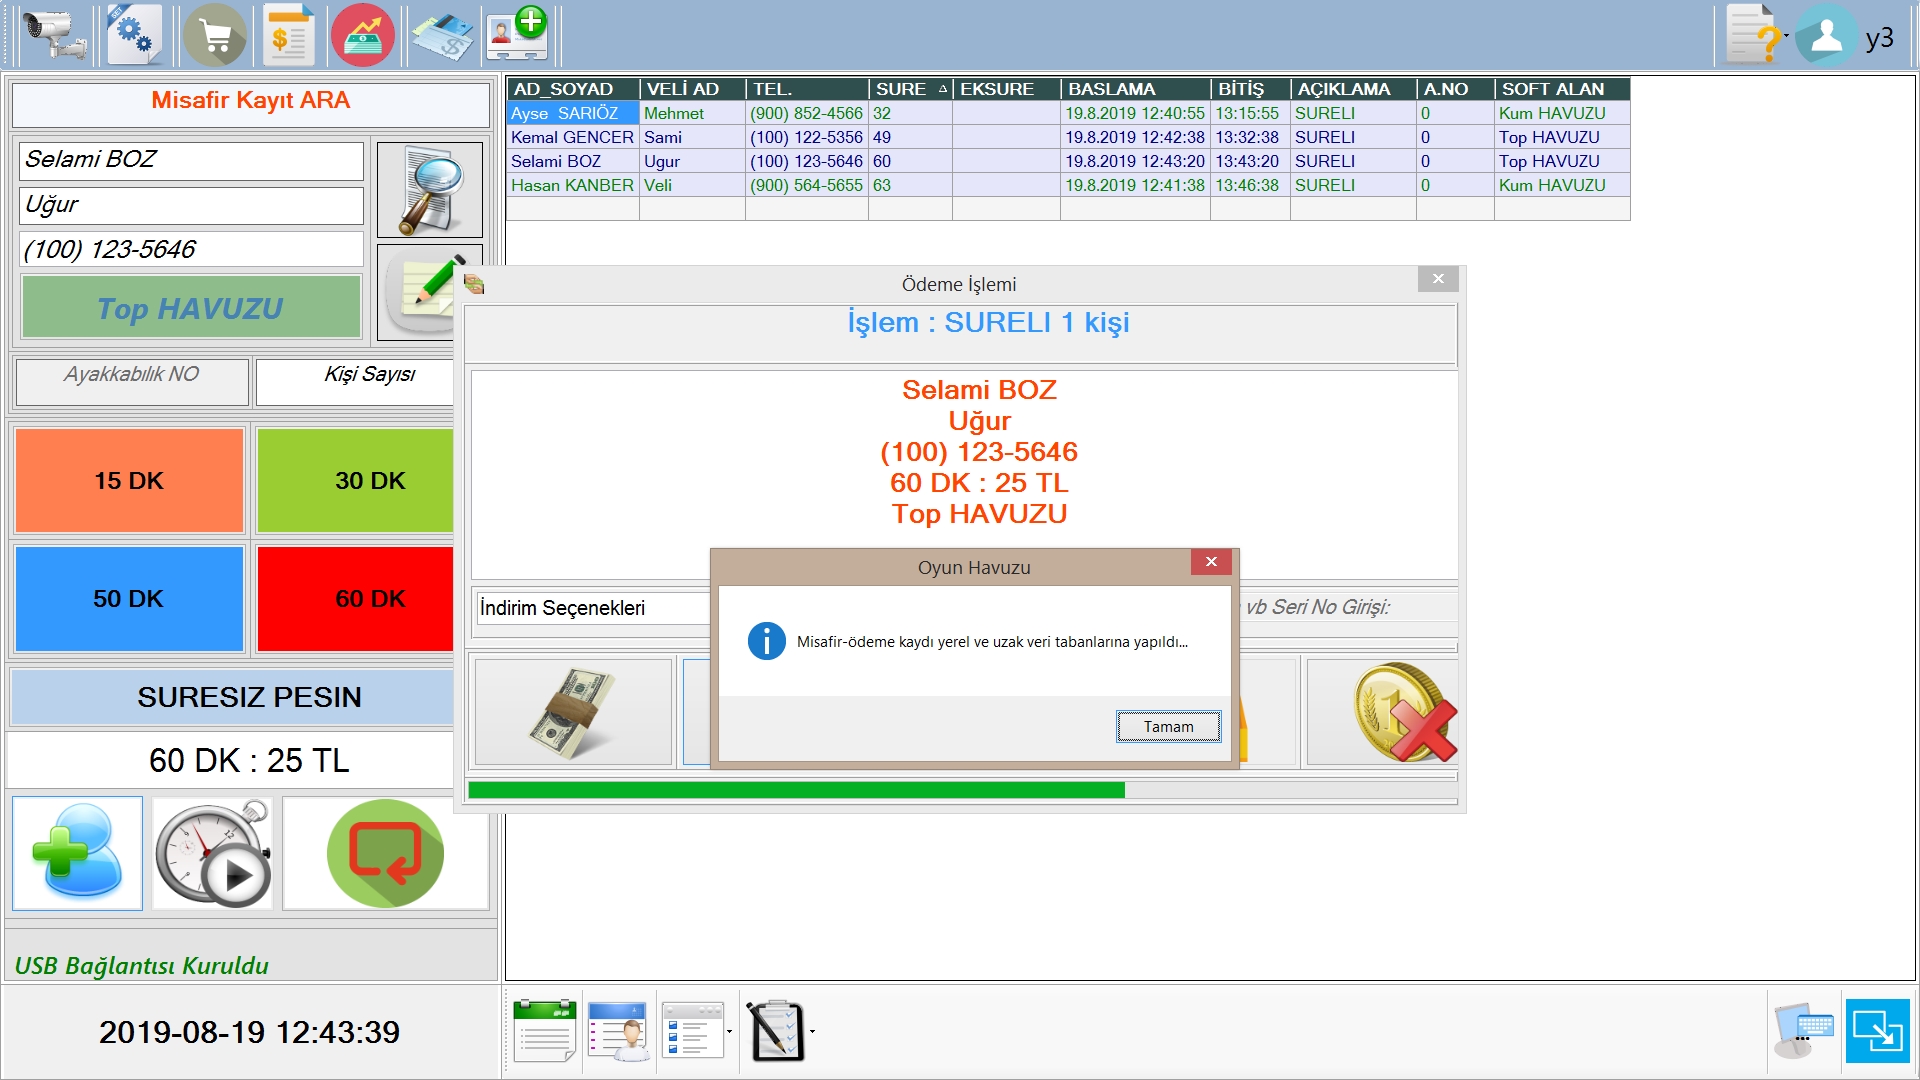
Task: Select the blue 50 DK duration tile
Action: (x=129, y=599)
